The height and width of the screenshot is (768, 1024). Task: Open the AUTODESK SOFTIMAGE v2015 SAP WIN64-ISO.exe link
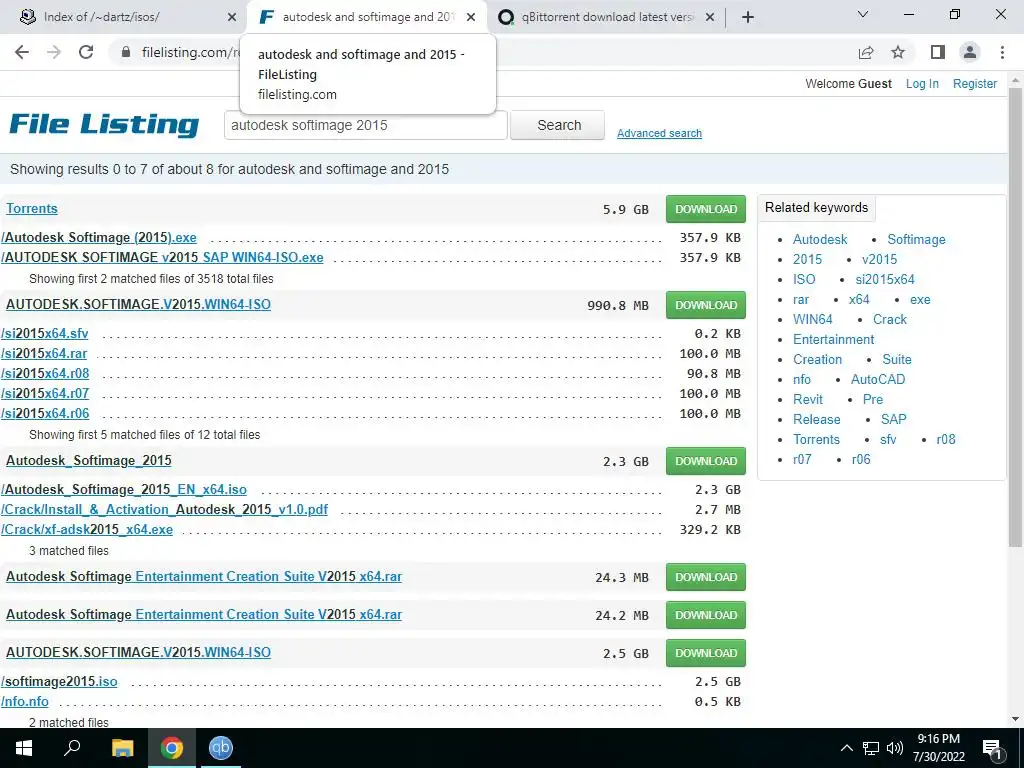(x=162, y=257)
